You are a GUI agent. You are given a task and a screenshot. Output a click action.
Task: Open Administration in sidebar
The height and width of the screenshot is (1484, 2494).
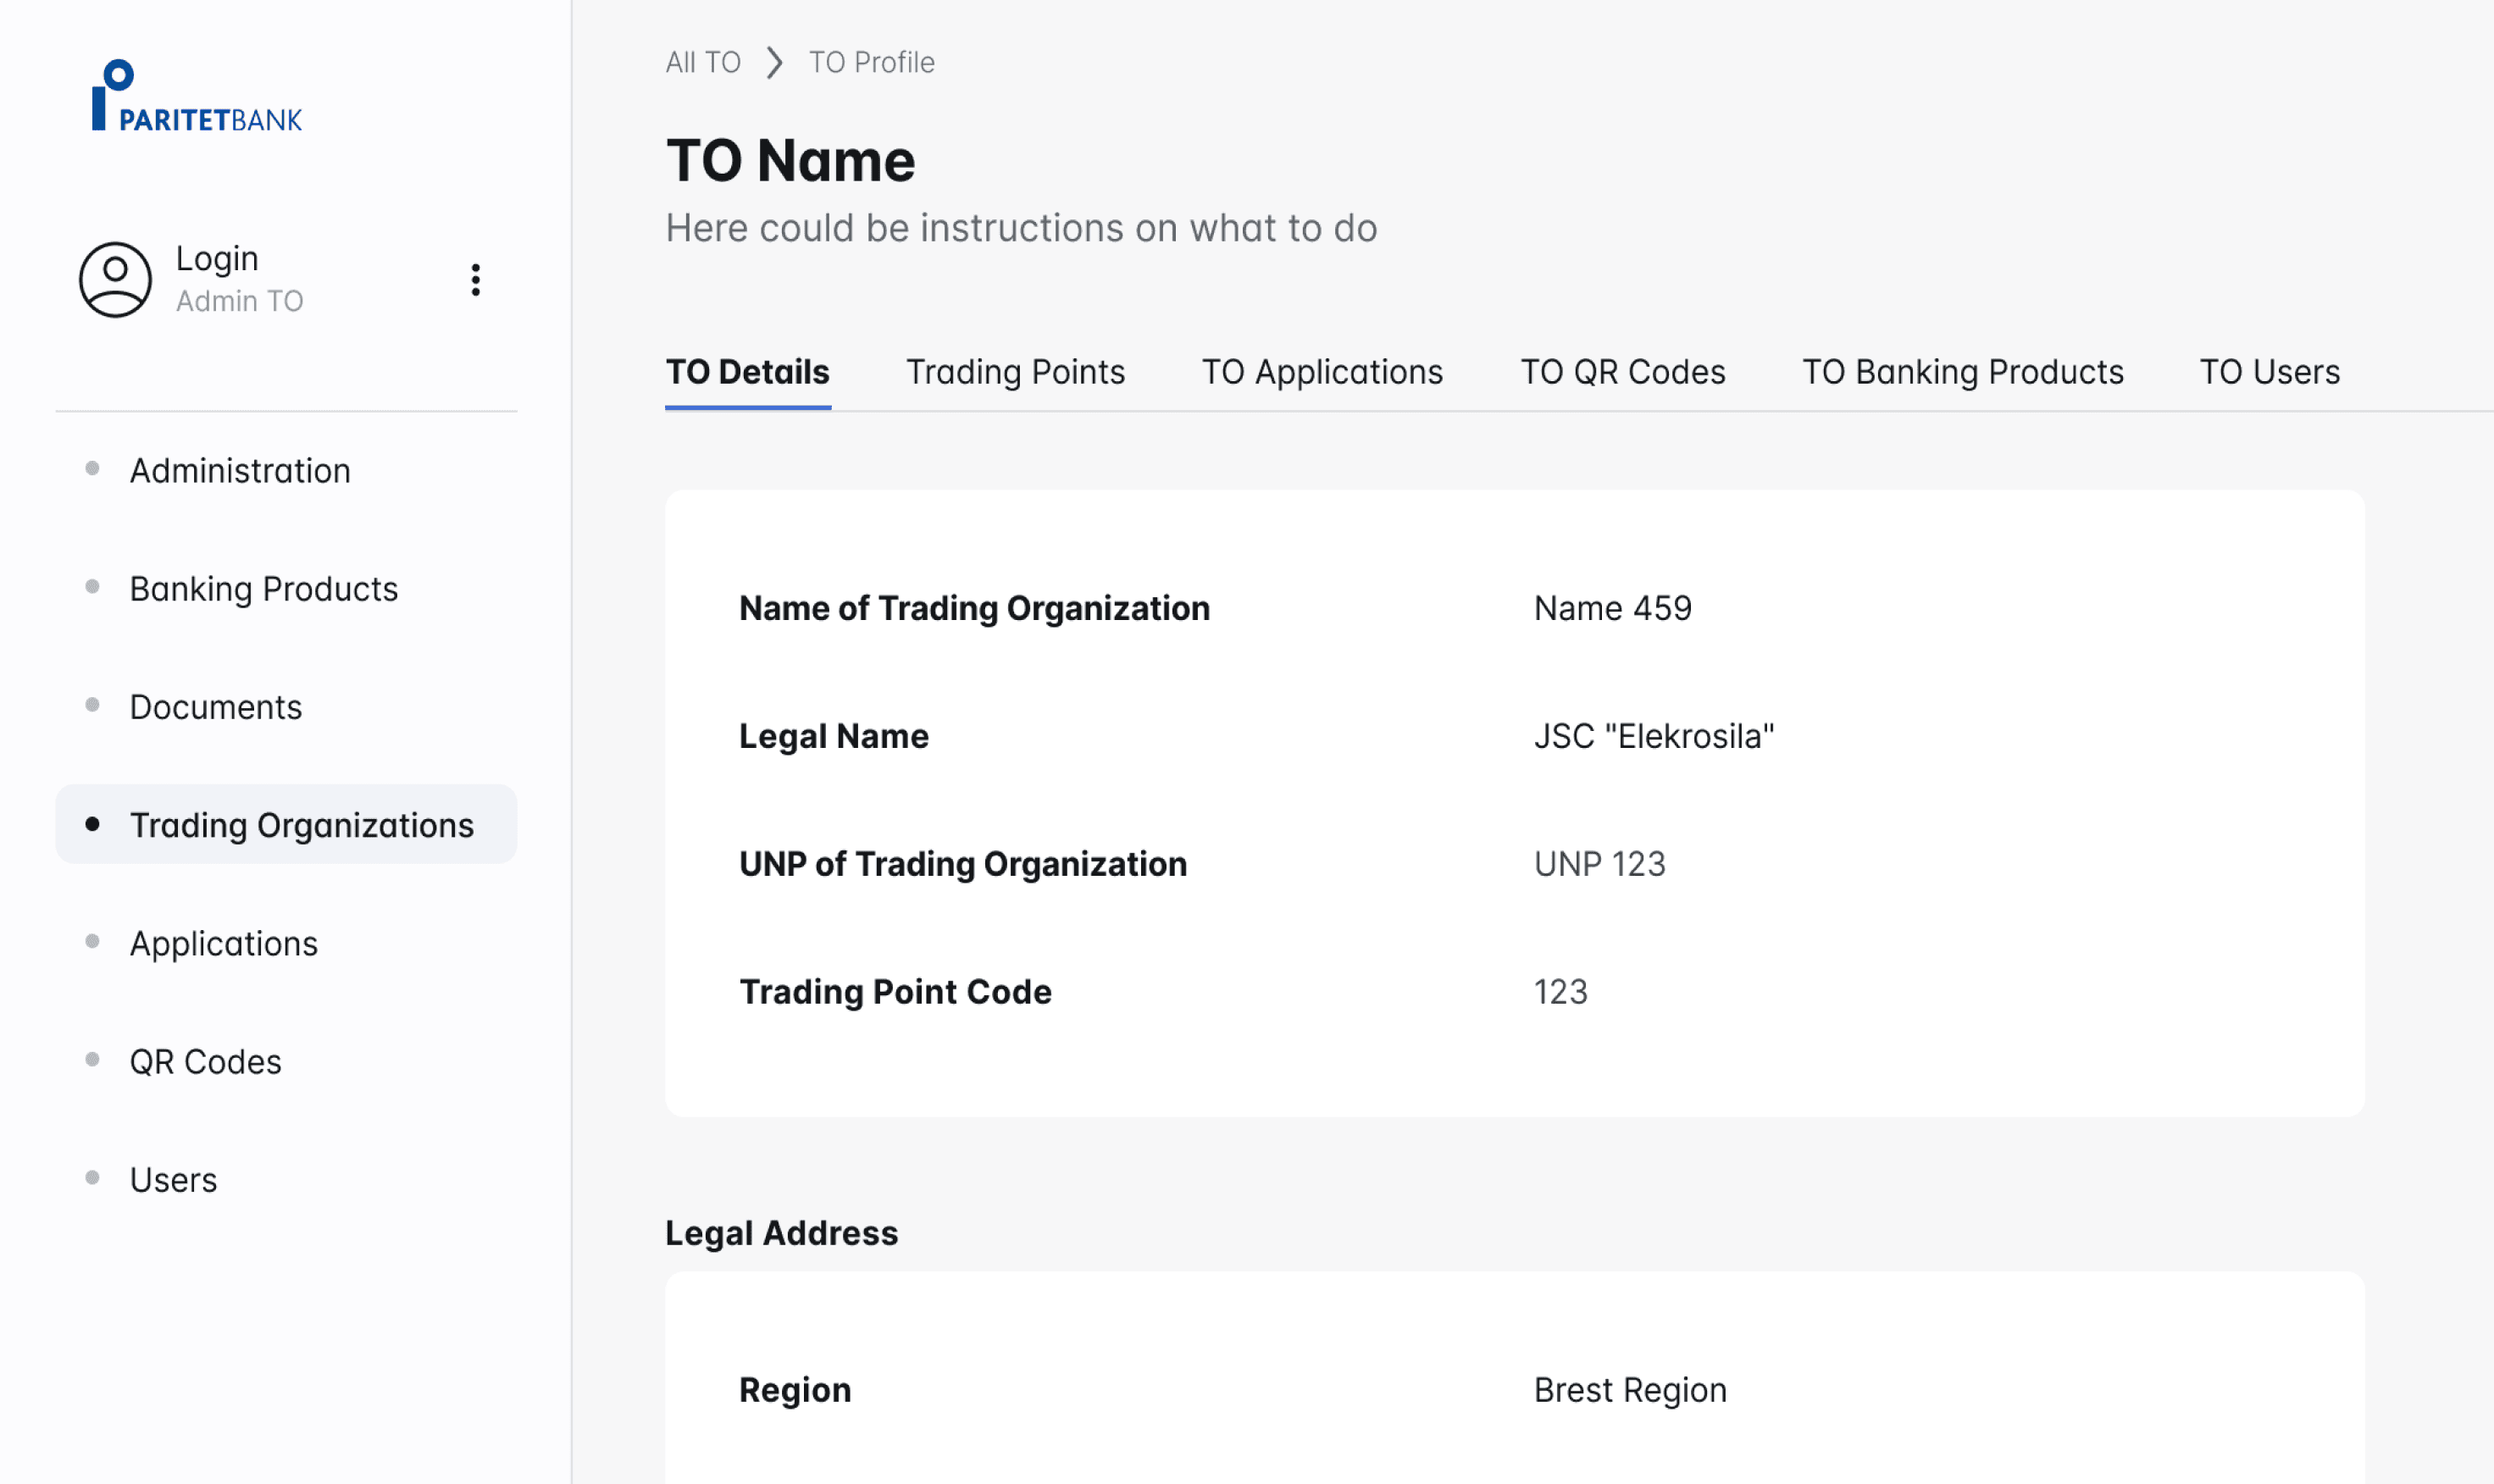pos(240,470)
